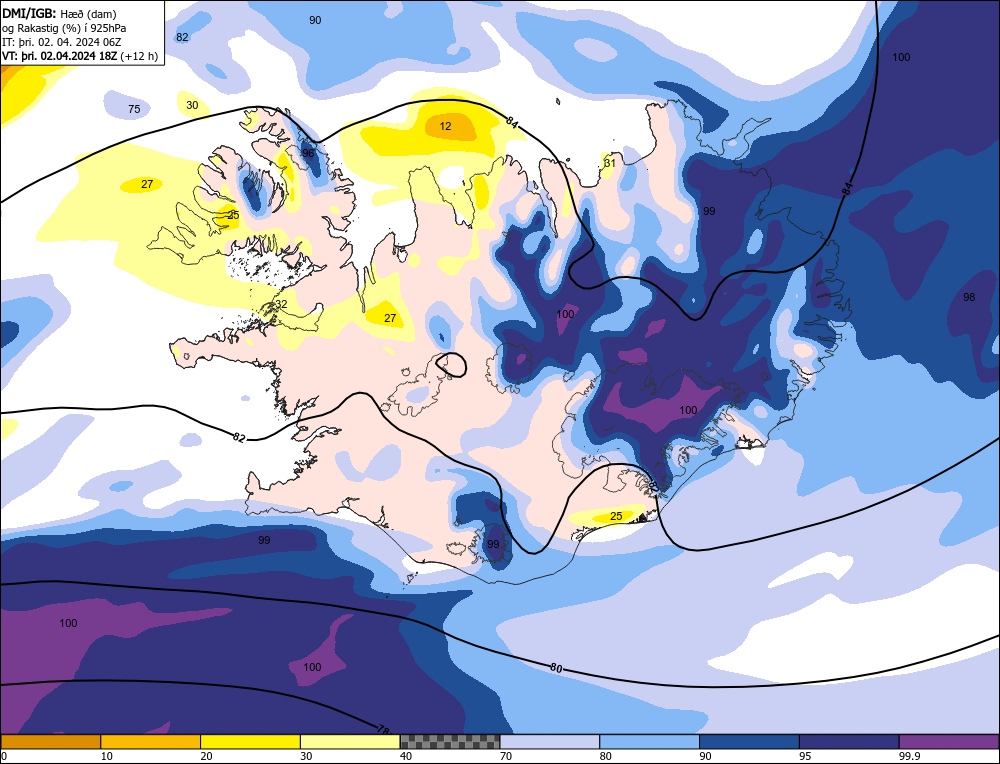
Task: Click the '80' contour line label
Action: coord(556,668)
